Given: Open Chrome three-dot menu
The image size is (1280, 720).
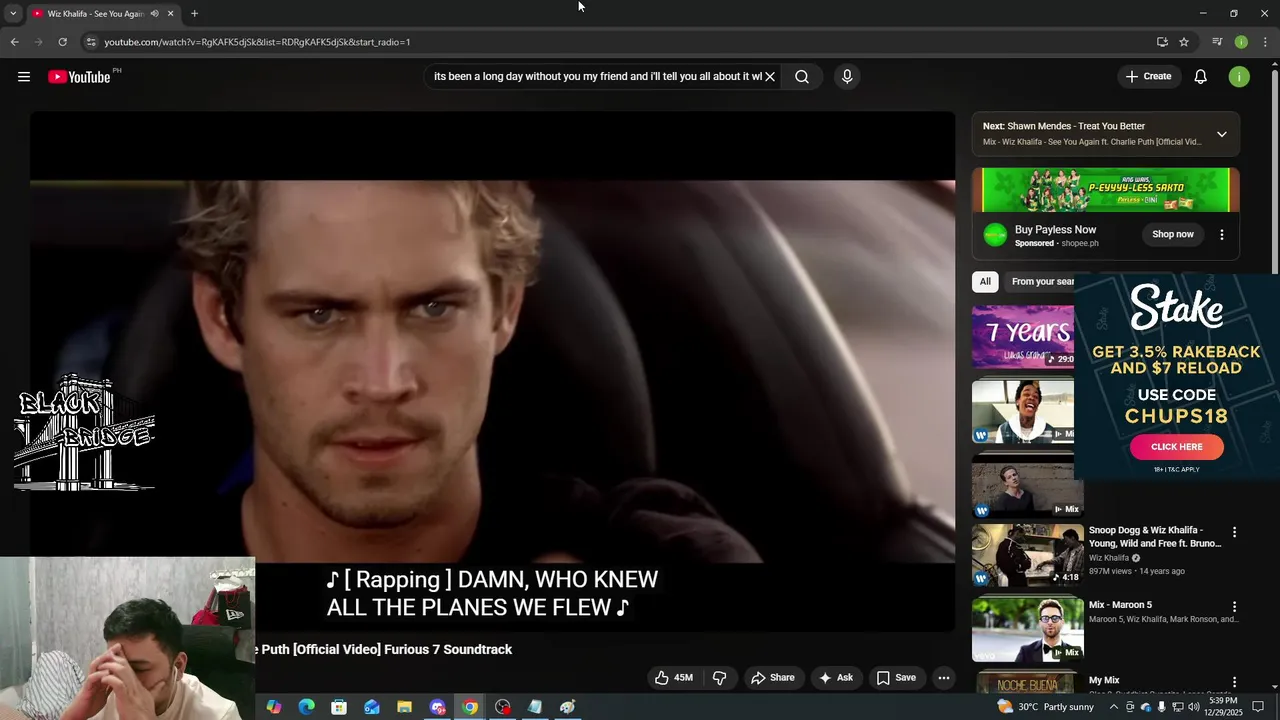Looking at the screenshot, I should (1265, 42).
